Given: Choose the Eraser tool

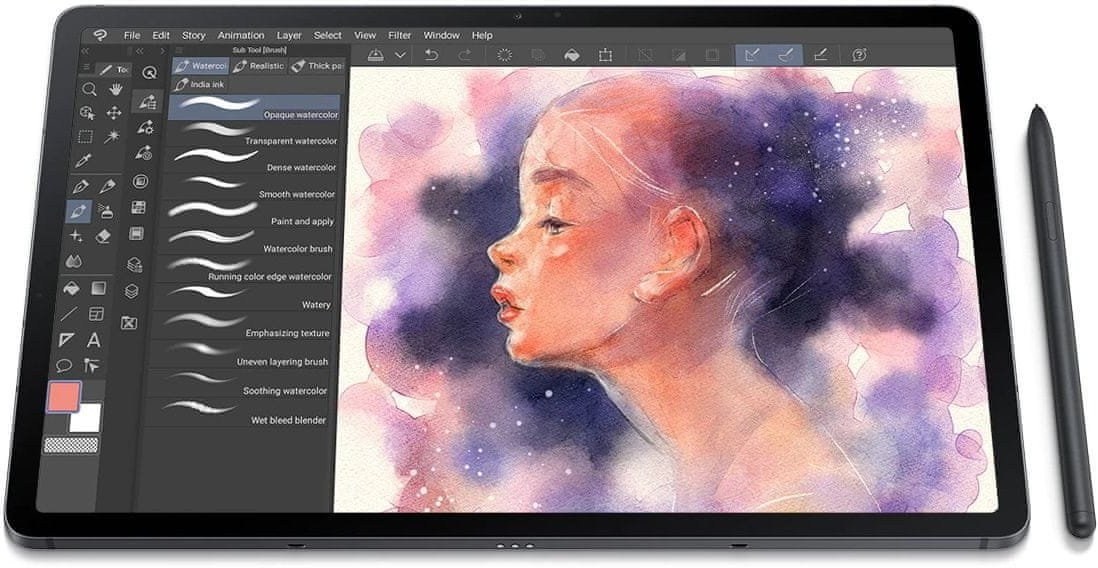Looking at the screenshot, I should tap(102, 237).
